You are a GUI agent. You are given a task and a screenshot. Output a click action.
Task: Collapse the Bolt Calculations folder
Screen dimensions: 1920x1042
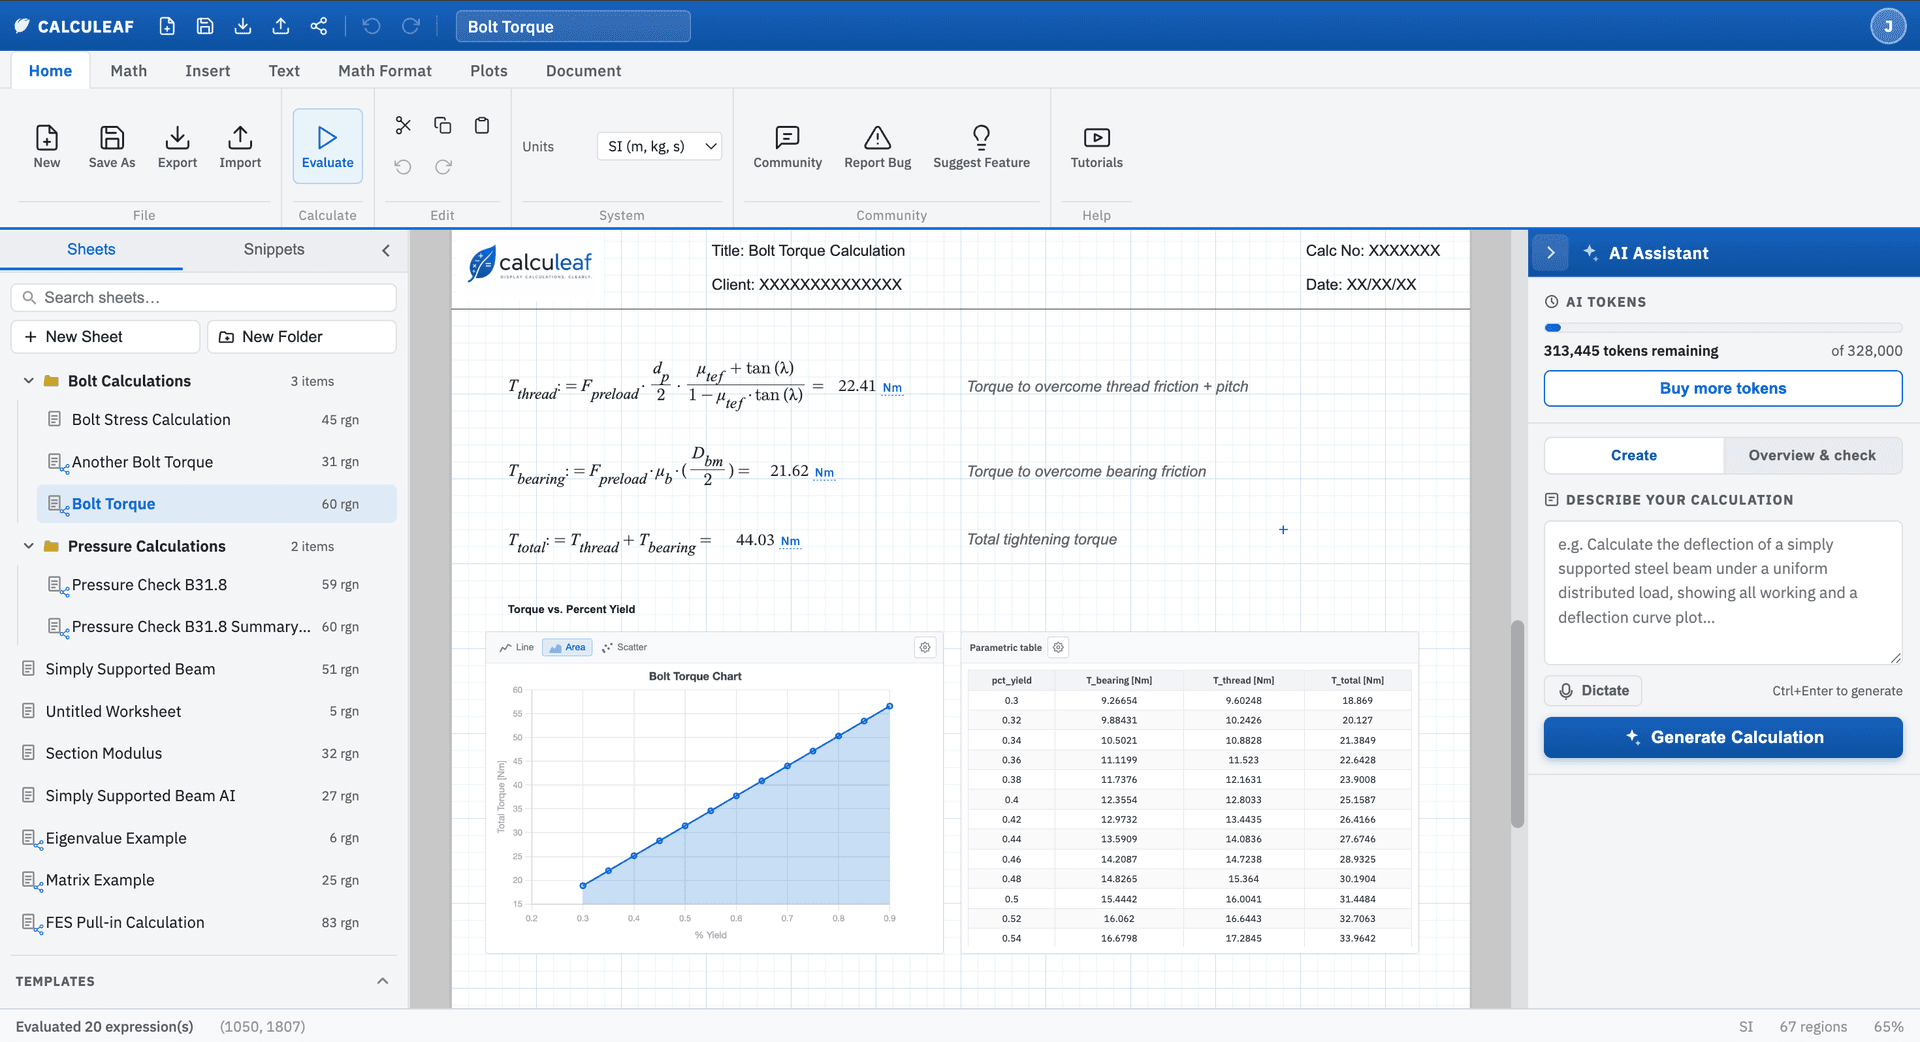pyautogui.click(x=29, y=381)
